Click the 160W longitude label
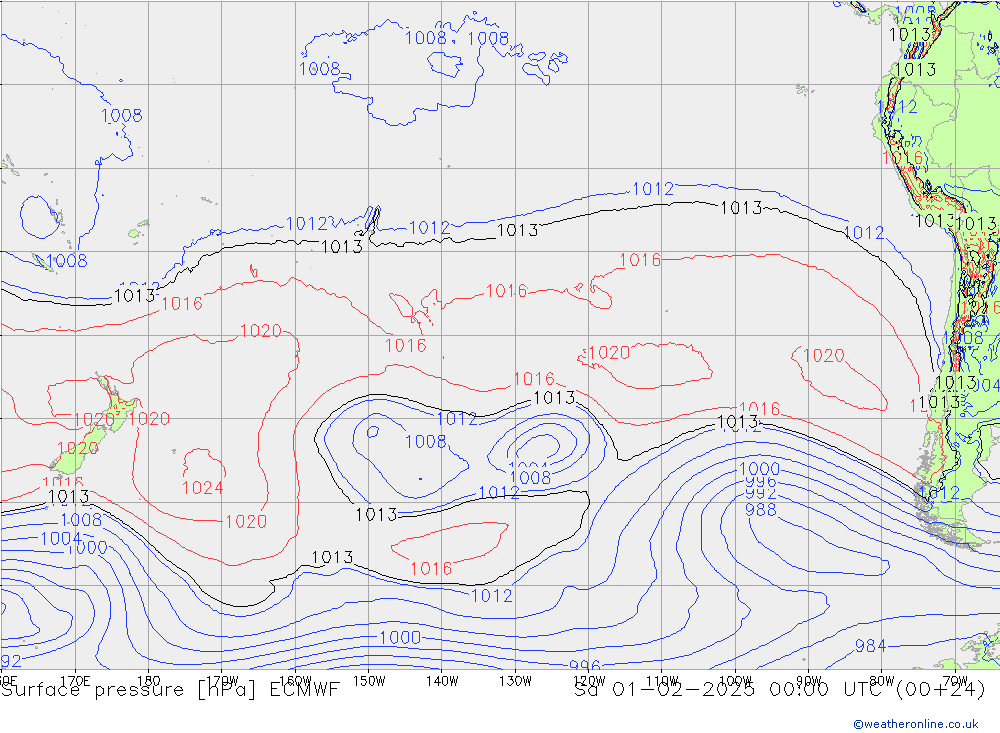This screenshot has height=733, width=1000. (295, 681)
